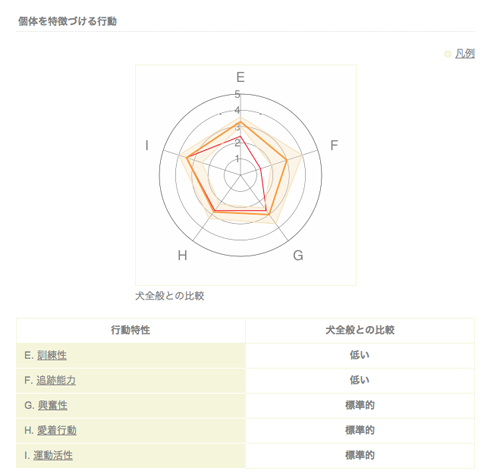Open the 愛着行動 link in row H
The width and height of the screenshot is (500, 474).
pyautogui.click(x=57, y=430)
